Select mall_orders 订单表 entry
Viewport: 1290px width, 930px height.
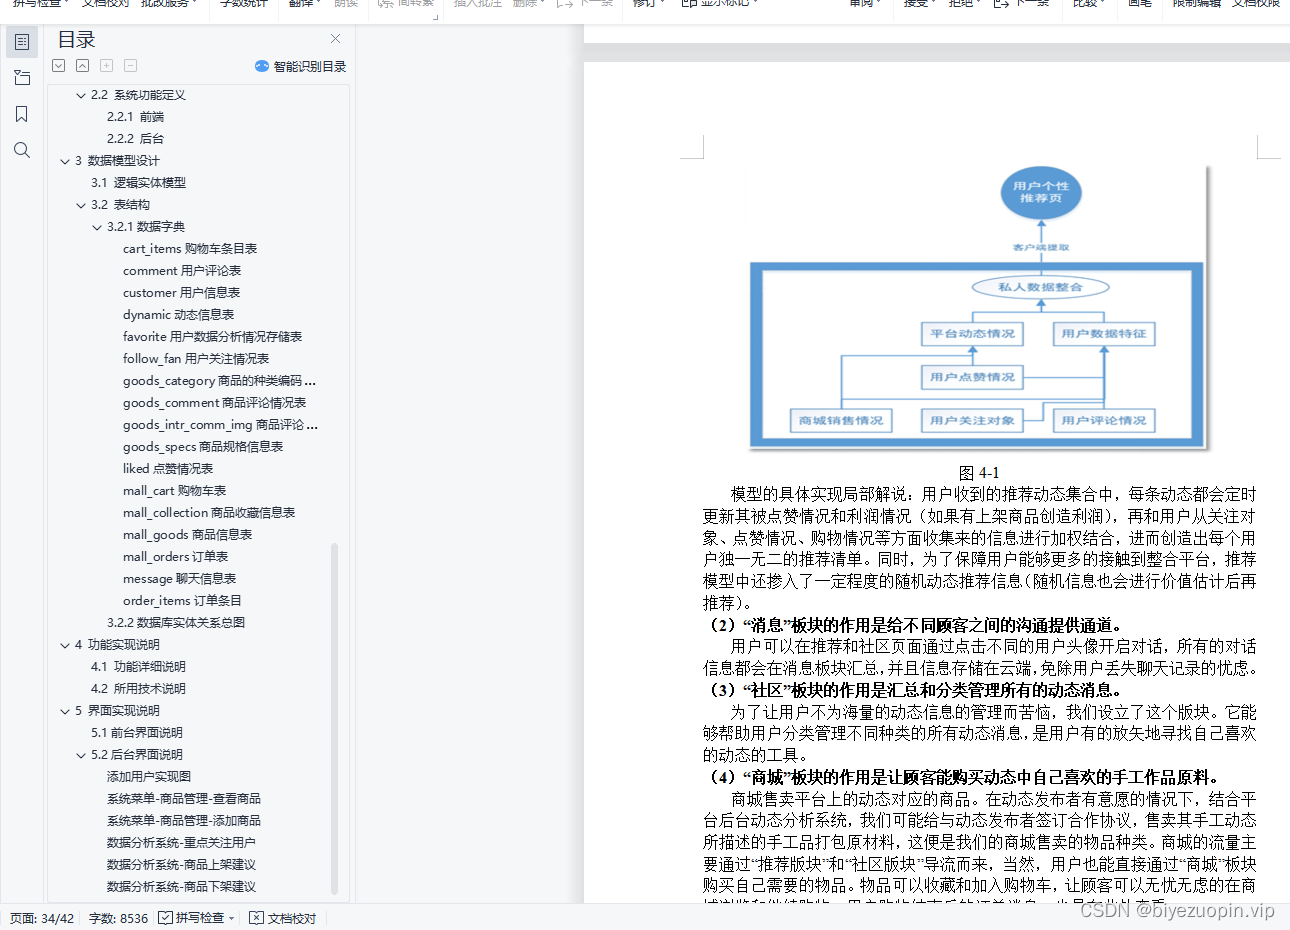tap(175, 557)
